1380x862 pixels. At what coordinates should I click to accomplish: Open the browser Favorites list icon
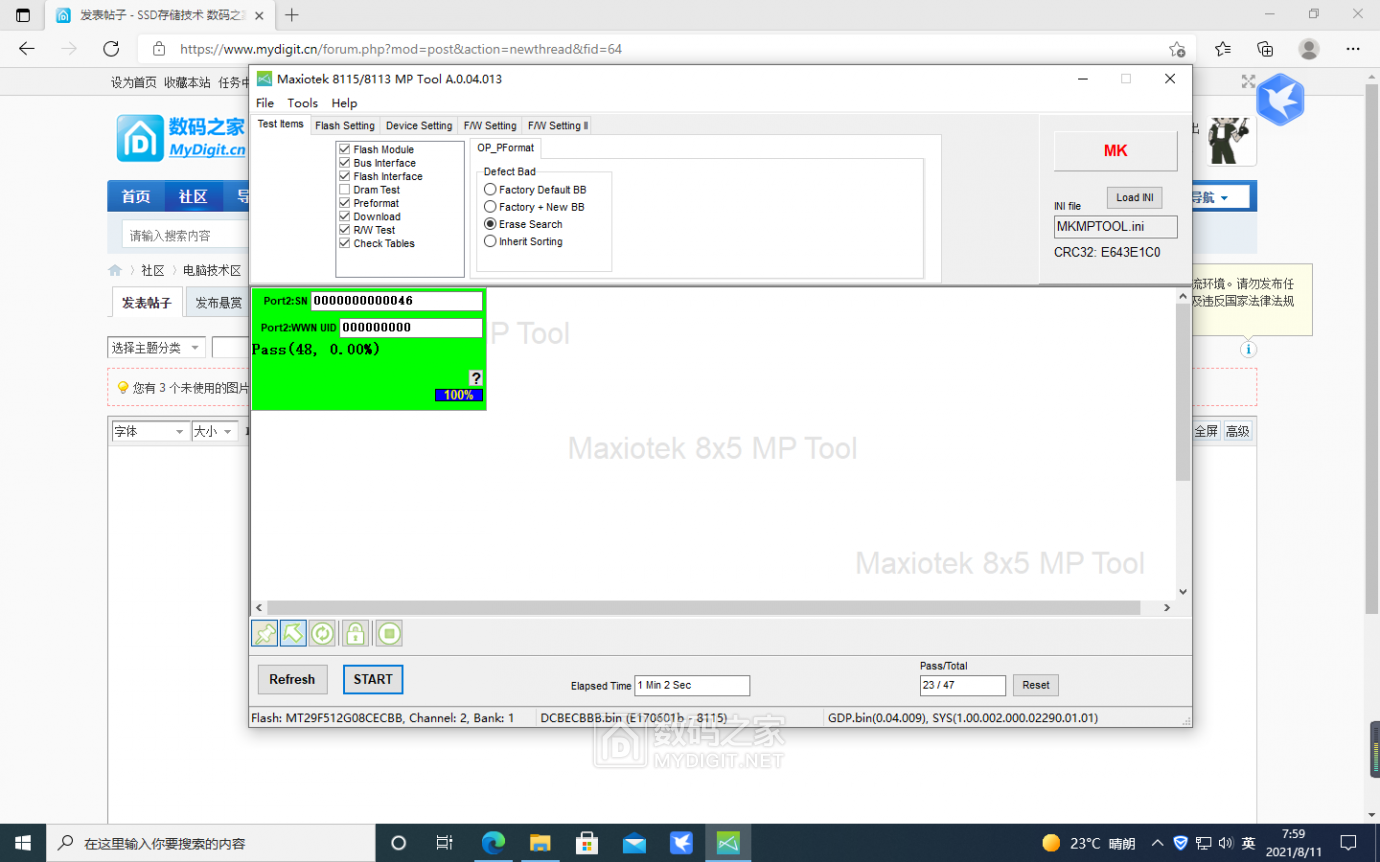coord(1222,49)
